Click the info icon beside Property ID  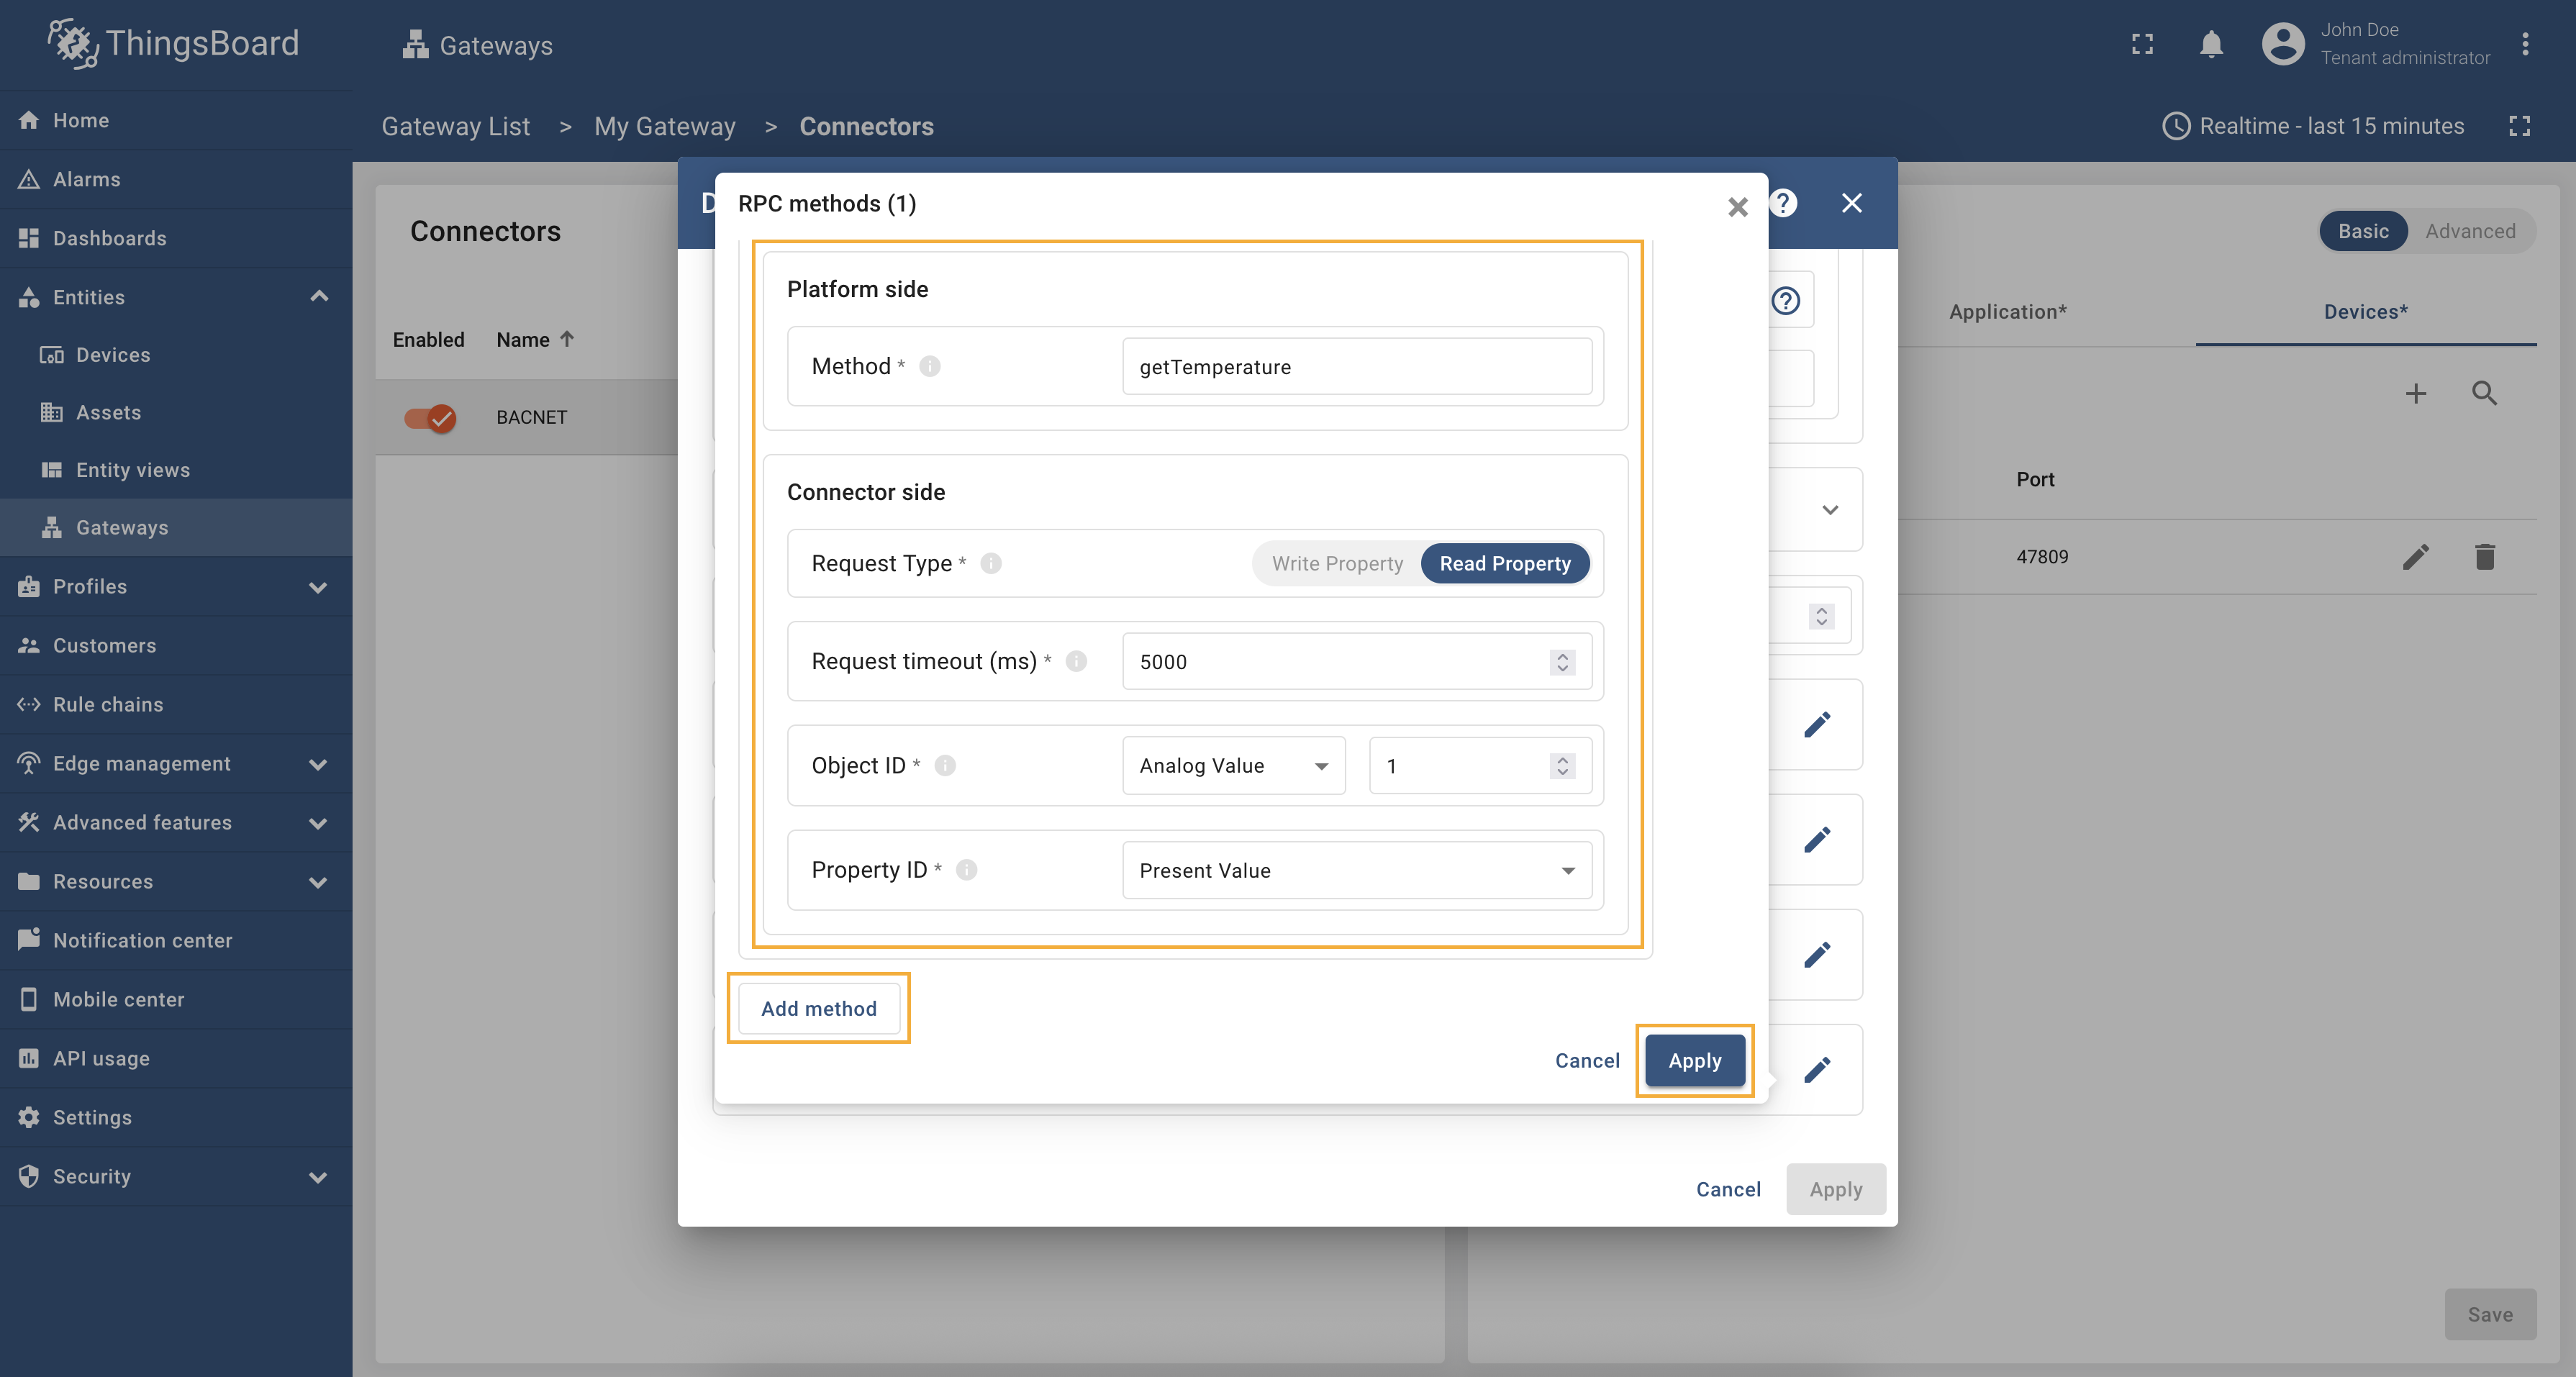[965, 869]
